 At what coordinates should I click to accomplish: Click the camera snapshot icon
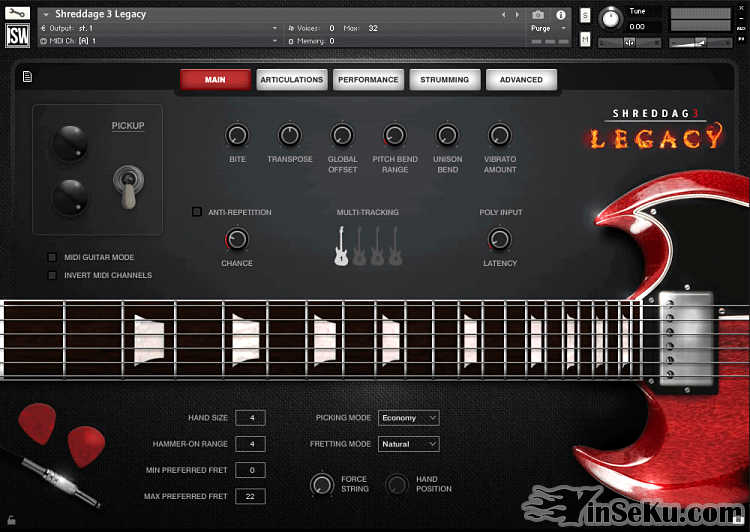coord(538,15)
